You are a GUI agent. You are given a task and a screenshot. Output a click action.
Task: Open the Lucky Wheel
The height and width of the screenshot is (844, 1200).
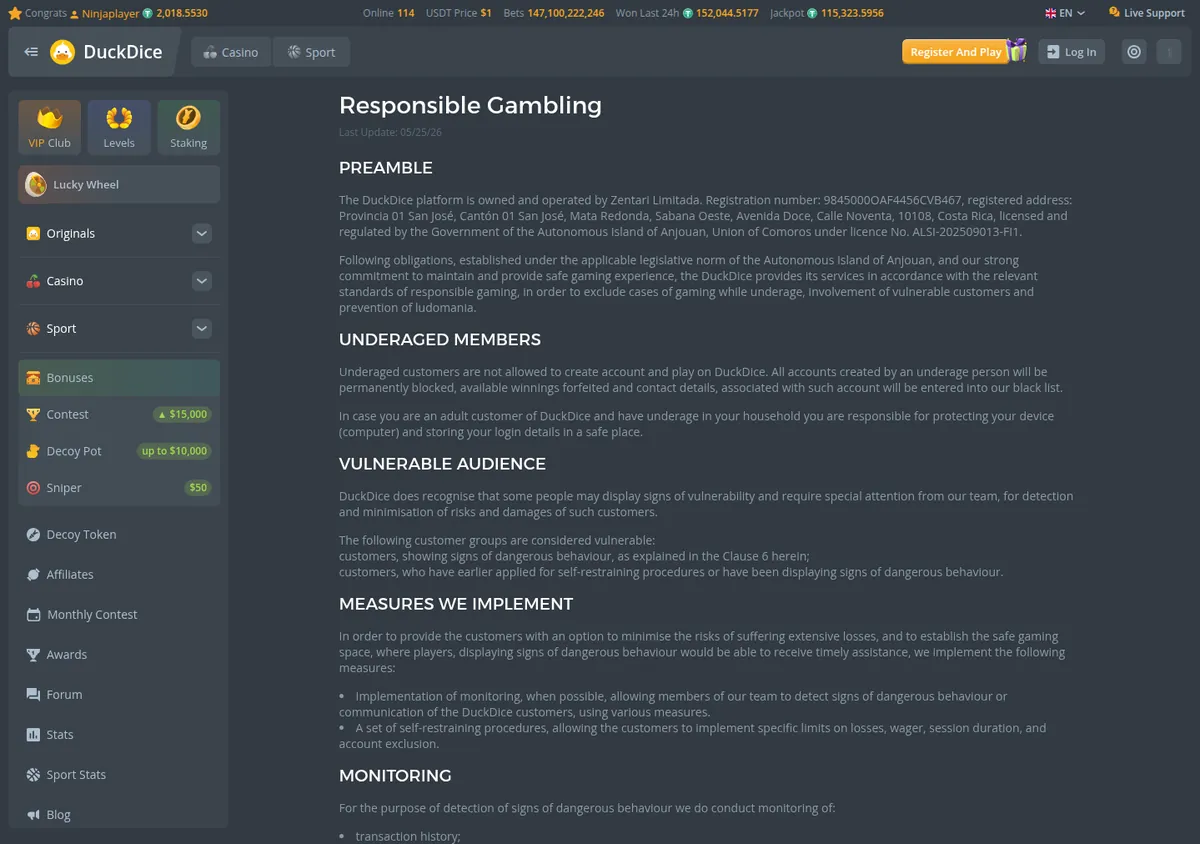click(119, 184)
